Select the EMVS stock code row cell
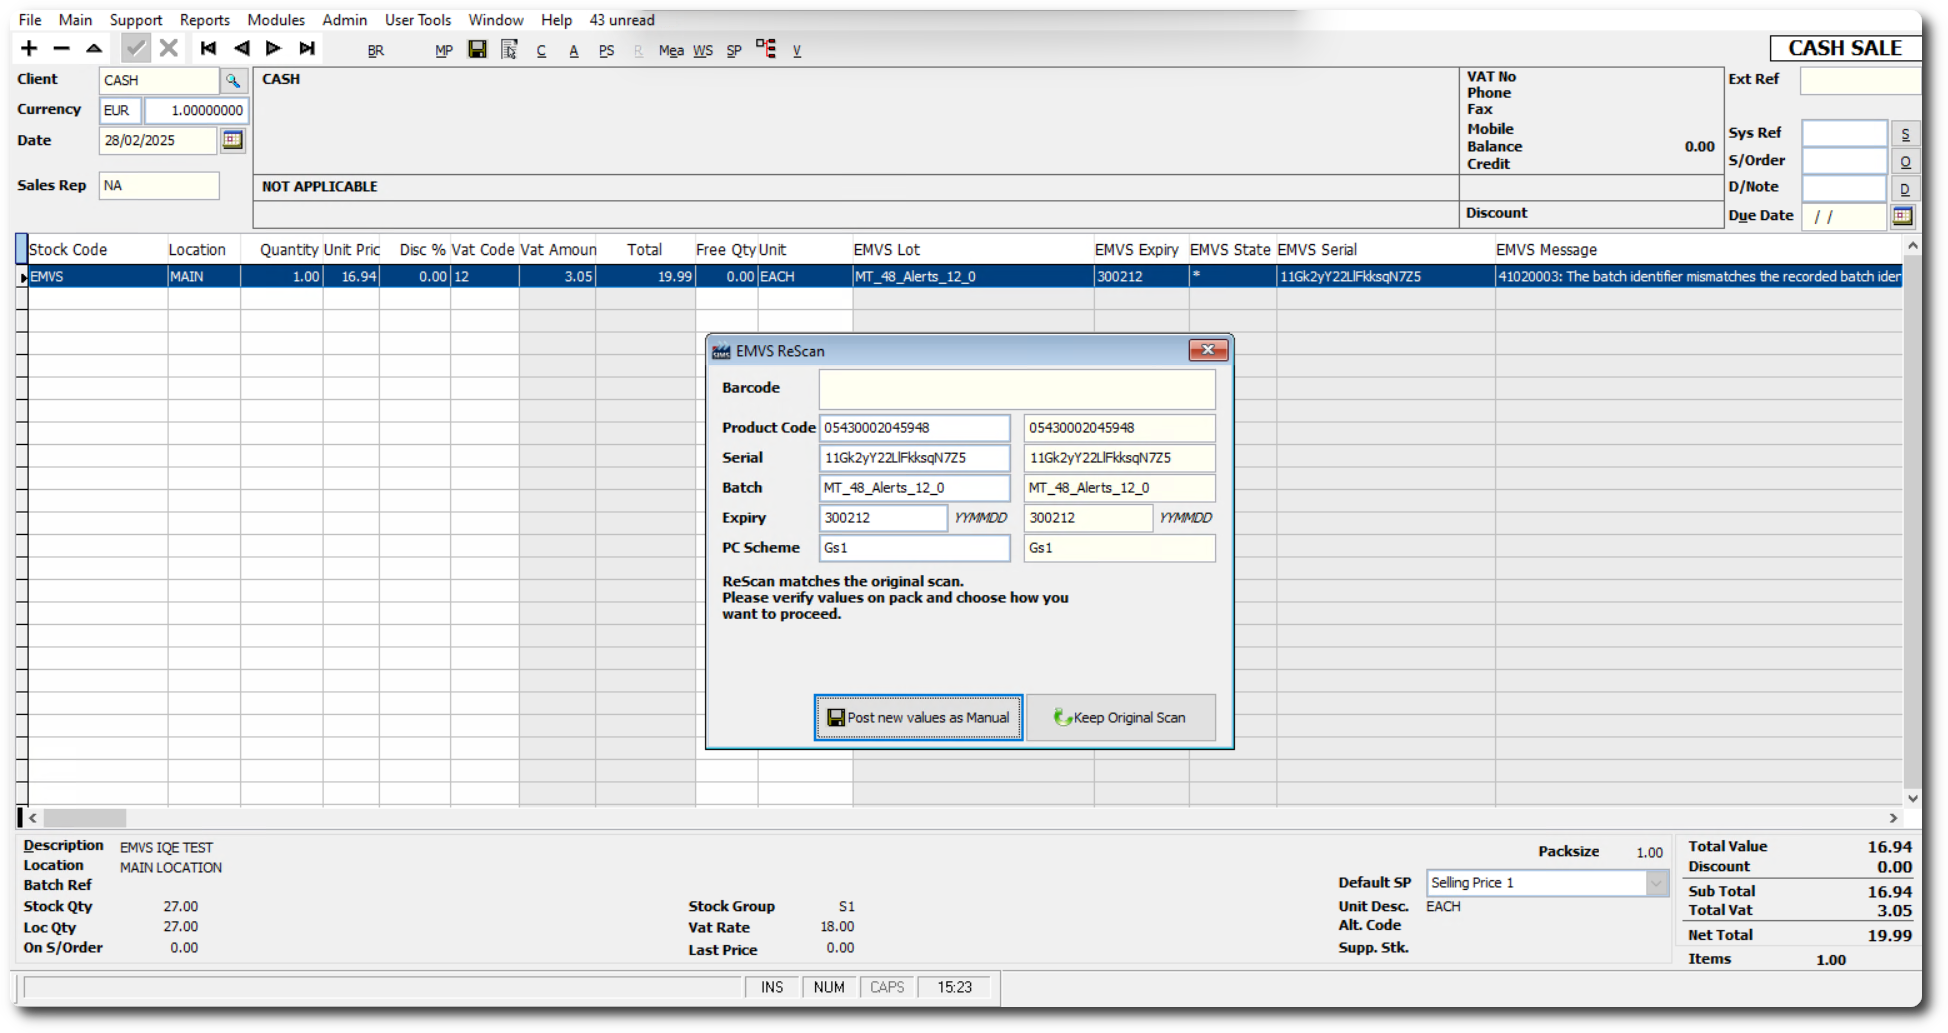 tap(97, 277)
